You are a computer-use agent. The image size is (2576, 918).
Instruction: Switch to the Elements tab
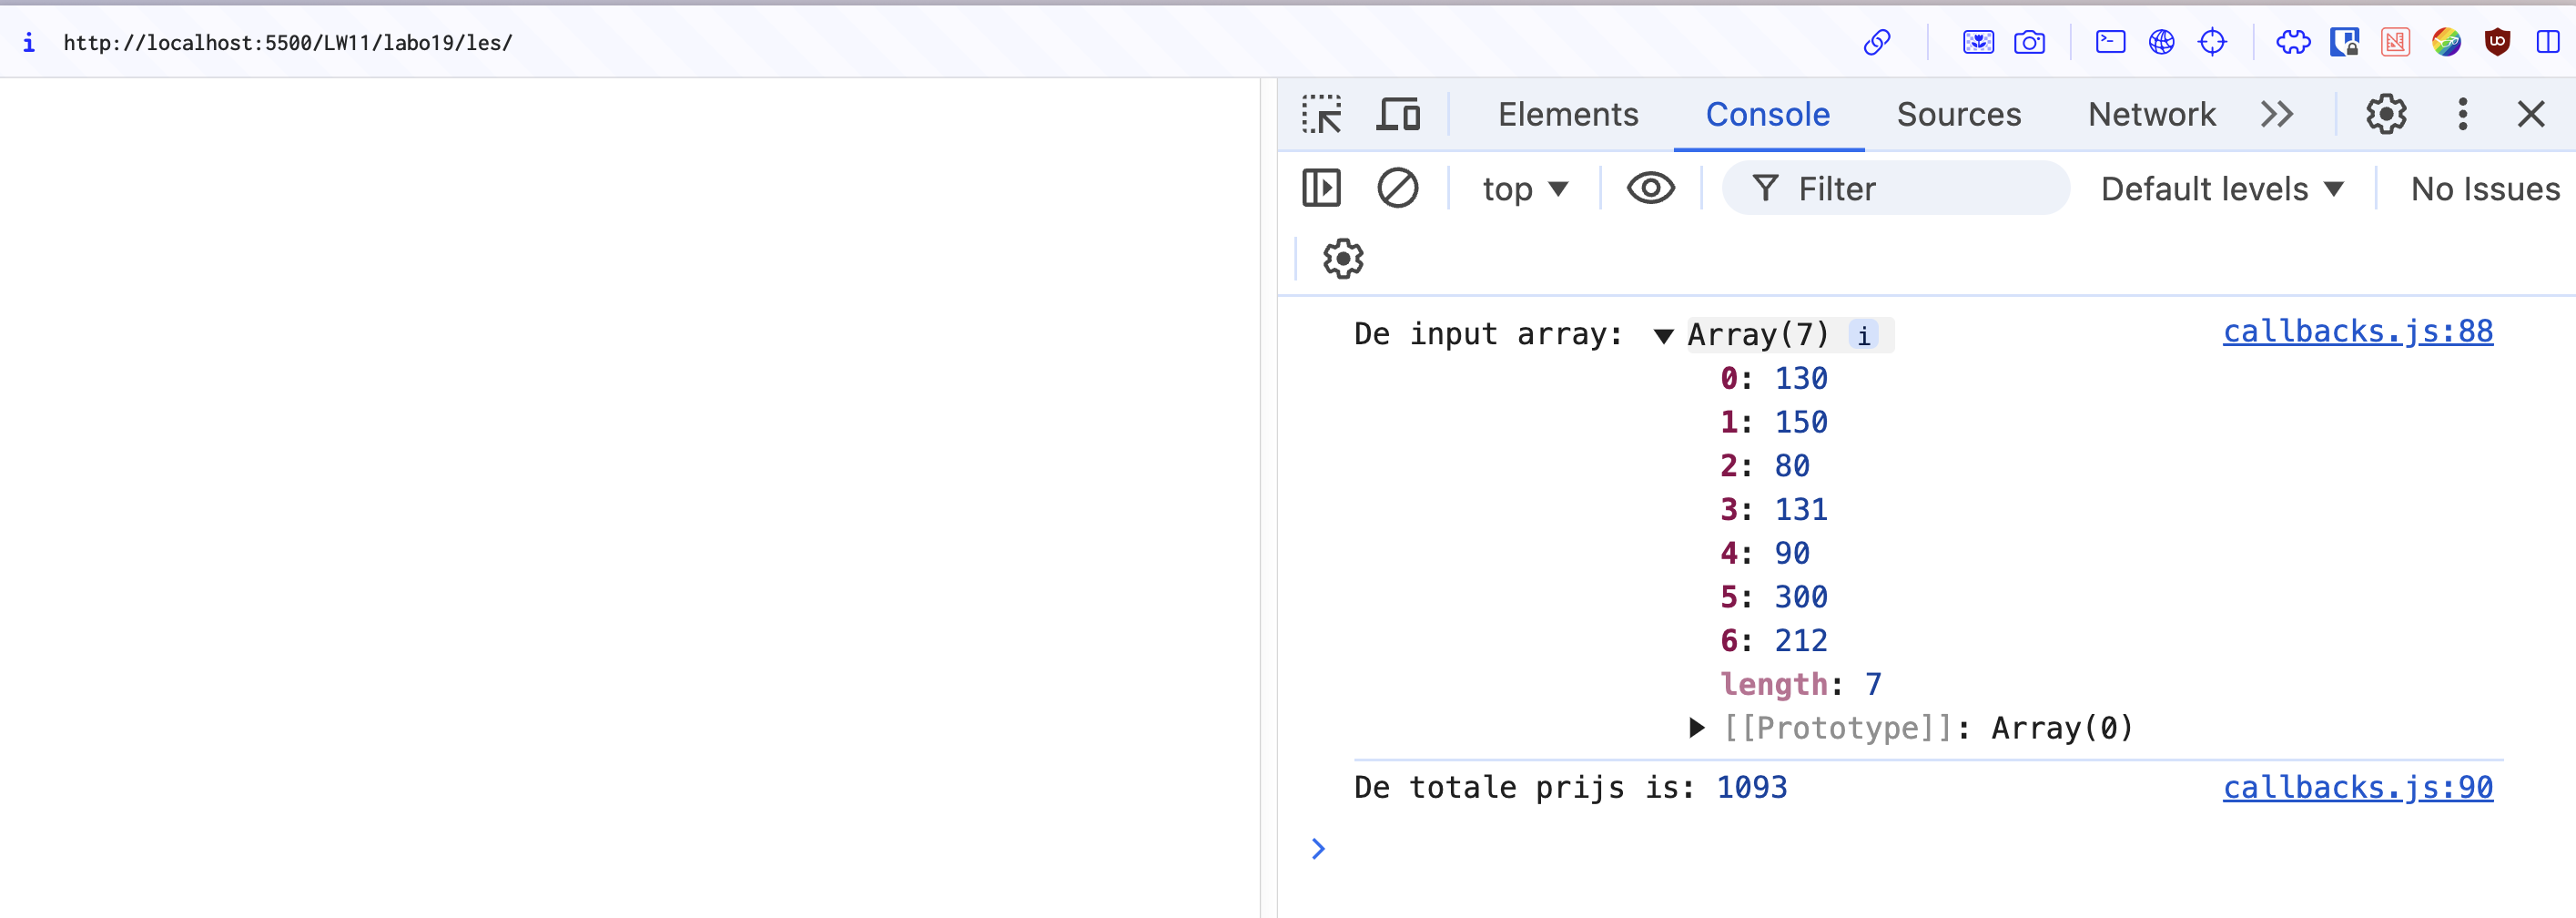point(1568,115)
